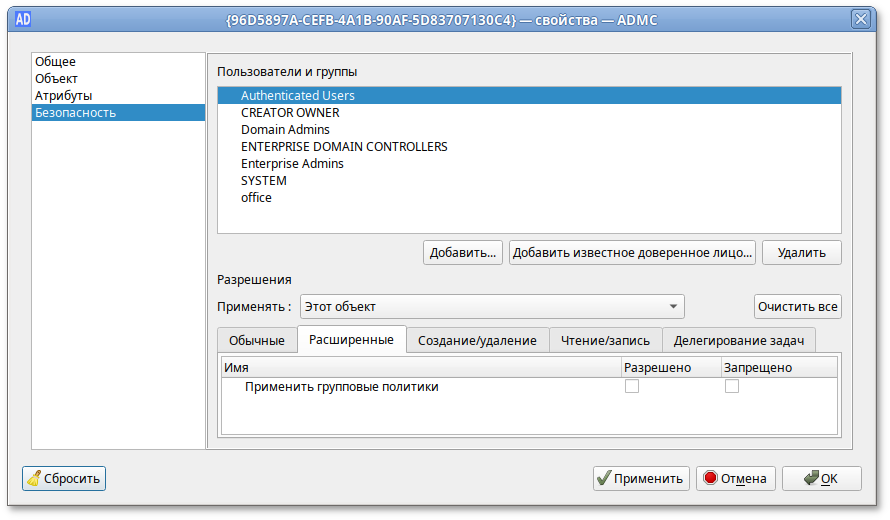Screen dimensions: 890x520
Task: Click the Удалить button
Action: click(801, 253)
